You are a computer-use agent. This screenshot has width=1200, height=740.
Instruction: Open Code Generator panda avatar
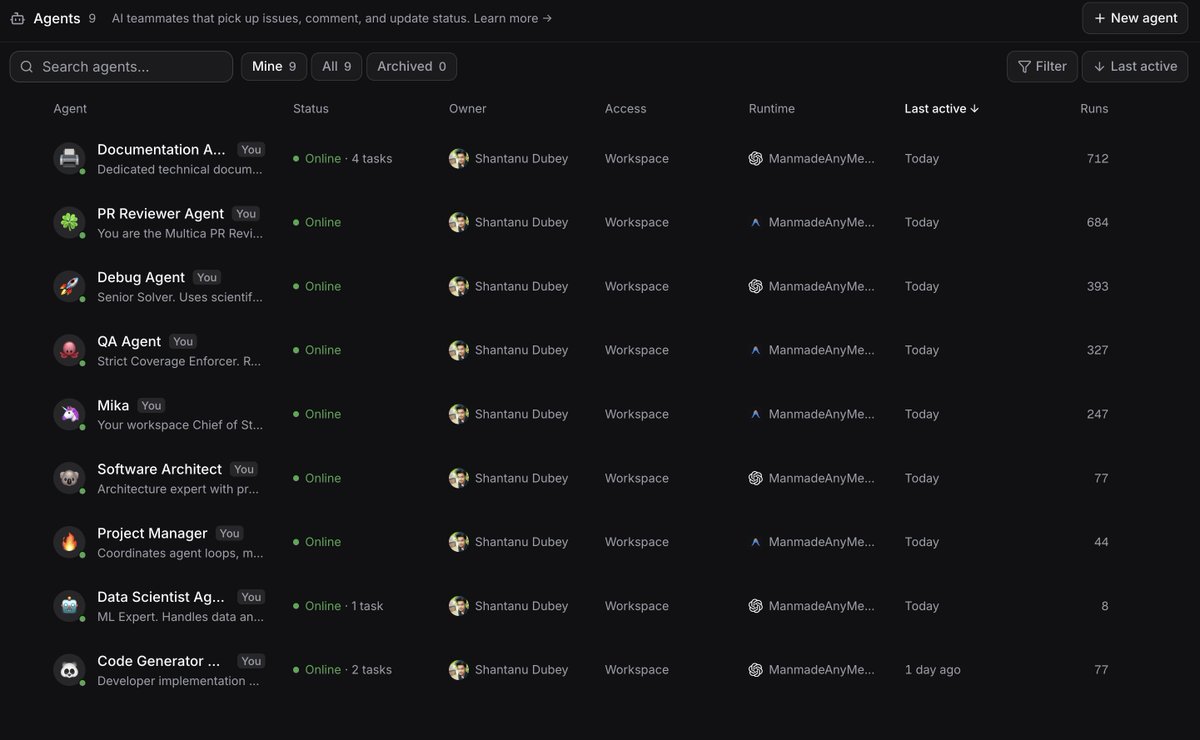click(x=69, y=670)
